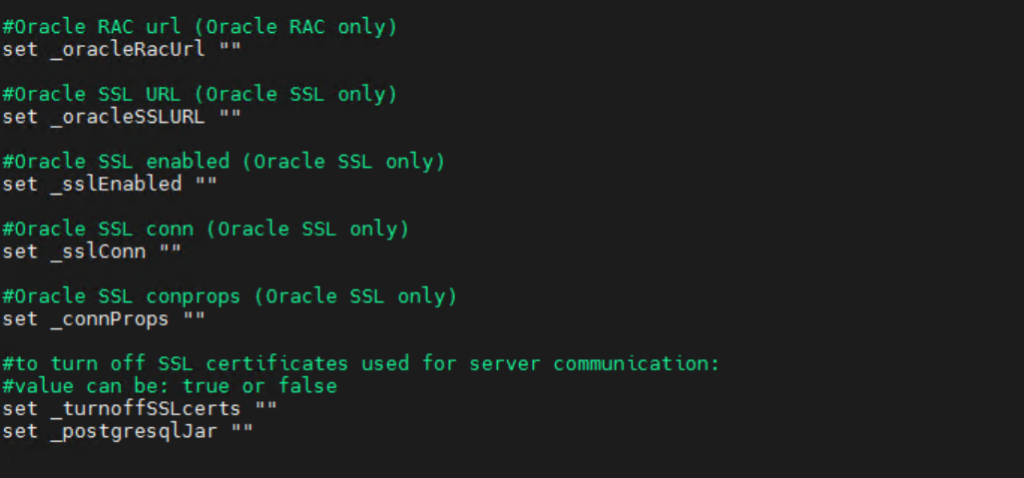The height and width of the screenshot is (478, 1024).
Task: Place cursor in empty quotes after _oracleSSLURL
Action: coord(230,116)
